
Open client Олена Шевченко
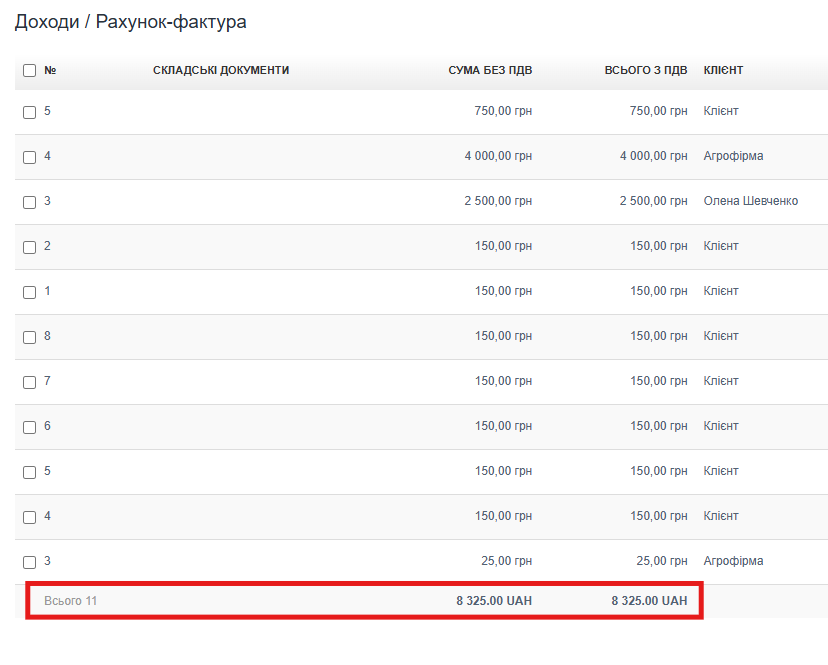[x=750, y=201]
